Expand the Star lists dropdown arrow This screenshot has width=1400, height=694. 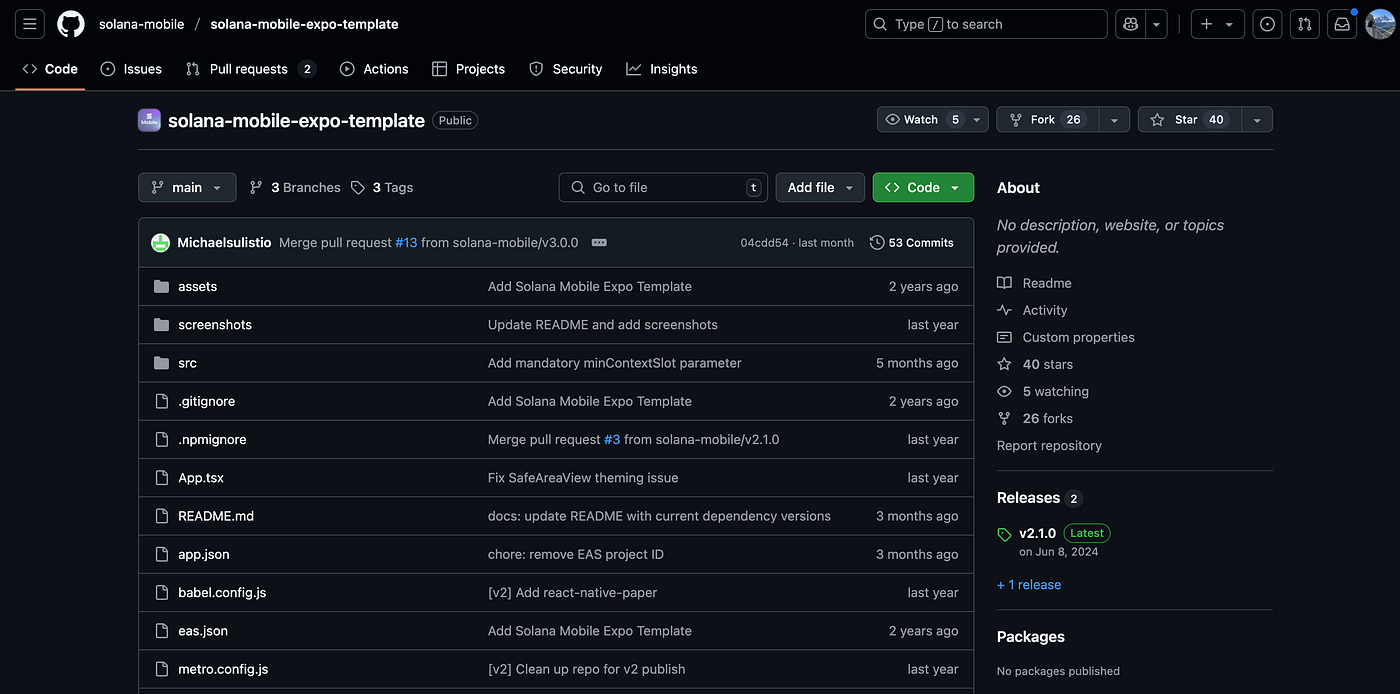pos(1257,119)
